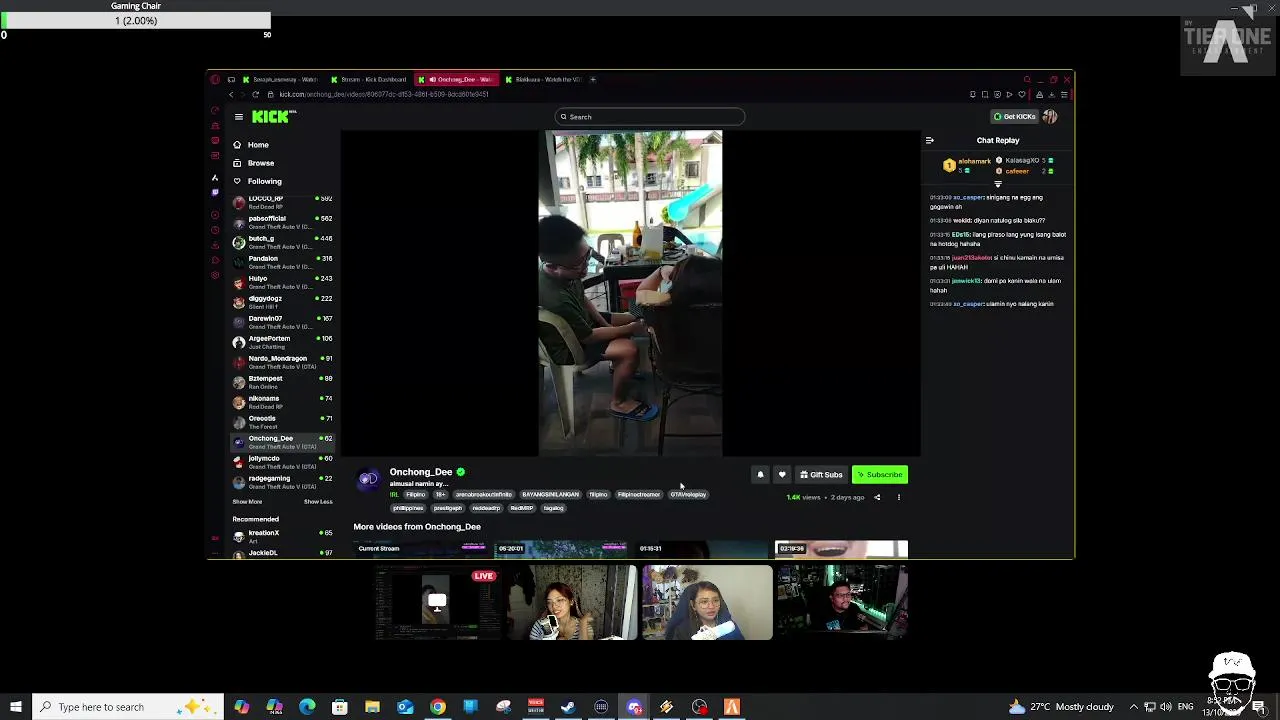The width and height of the screenshot is (1280, 720).
Task: Play the 05:20:01 video thumbnail
Action: 559,549
